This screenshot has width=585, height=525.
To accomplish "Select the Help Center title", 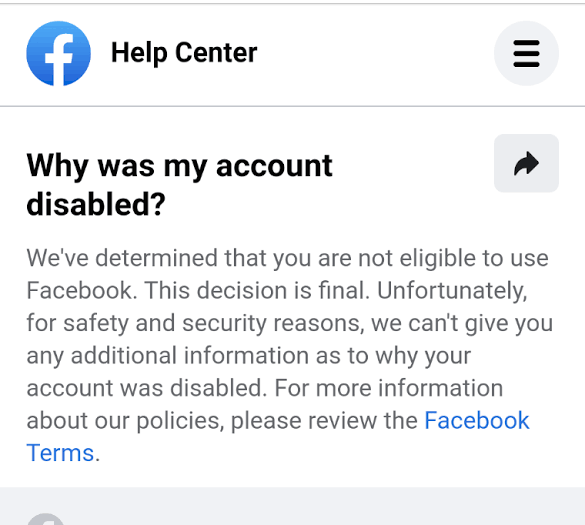I will pos(184,53).
